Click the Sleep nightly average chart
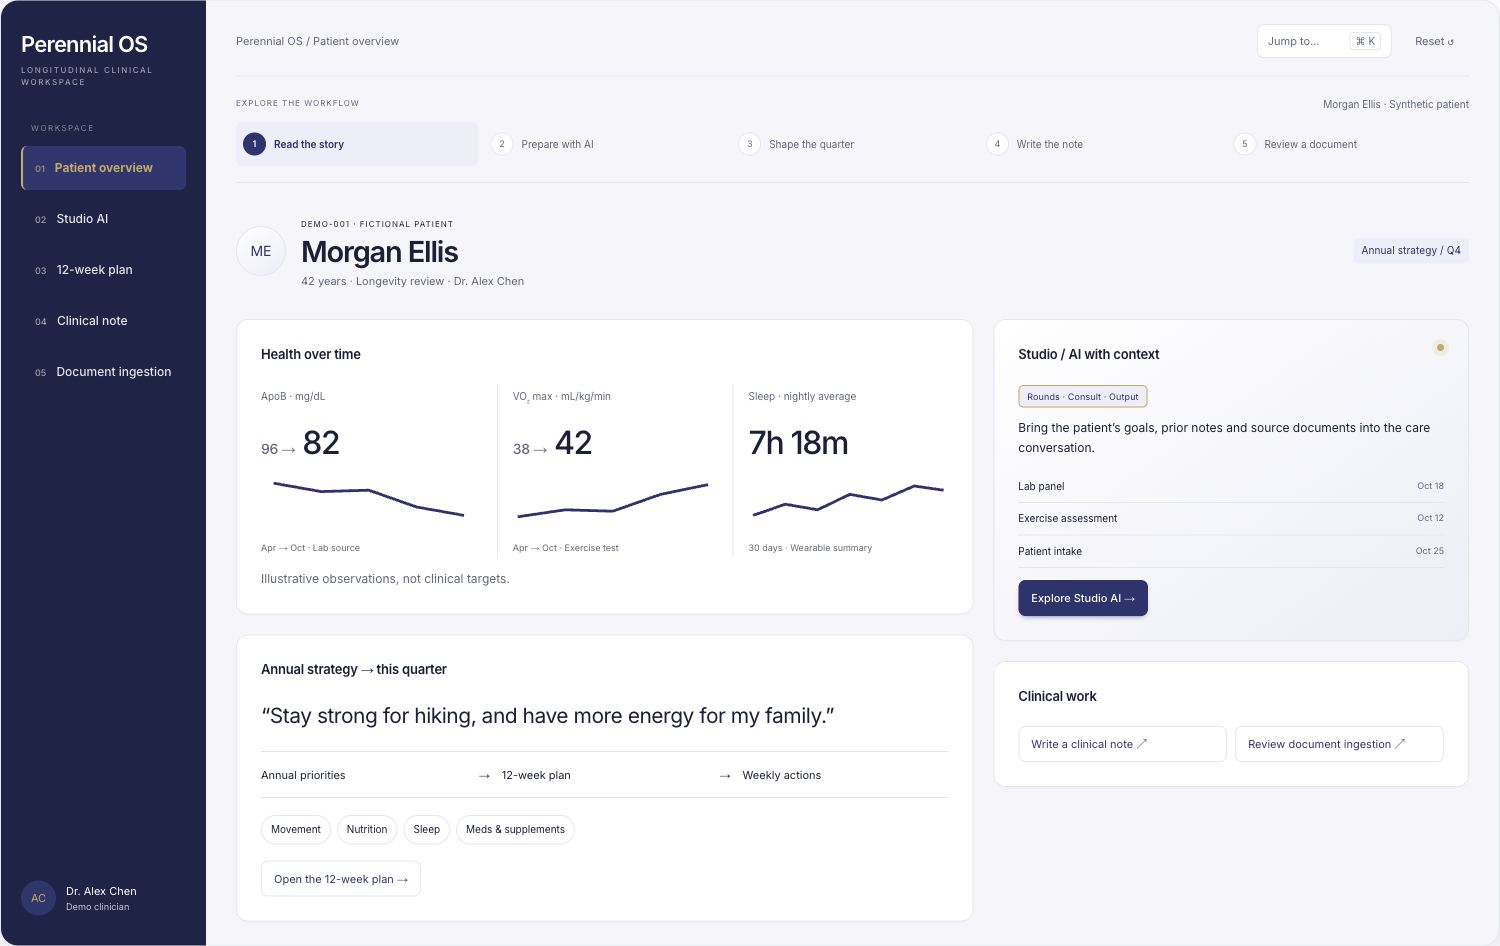Screen dimensions: 1500x946 848,500
